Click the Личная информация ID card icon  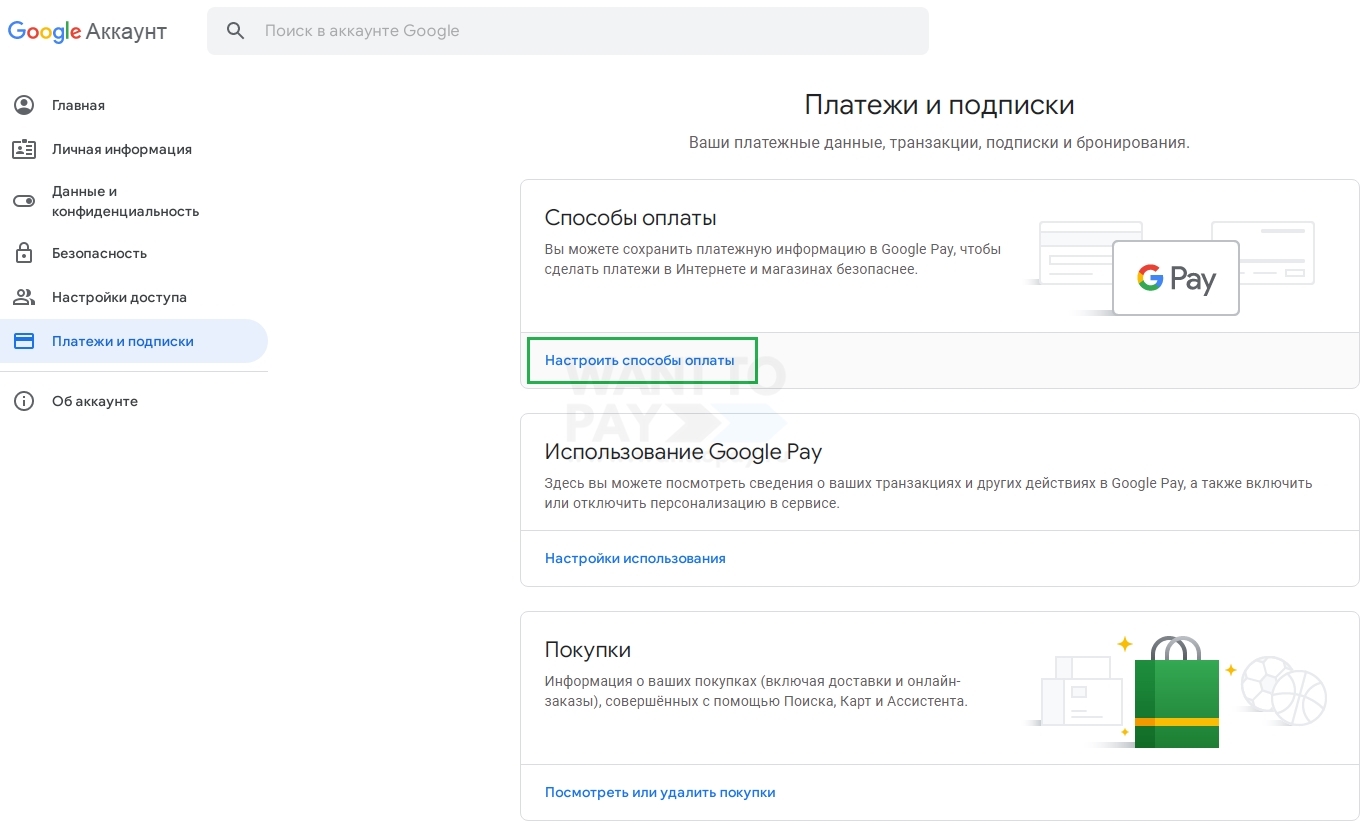[23, 149]
